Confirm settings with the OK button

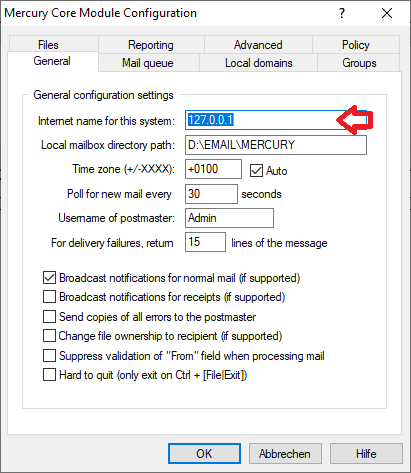point(204,453)
